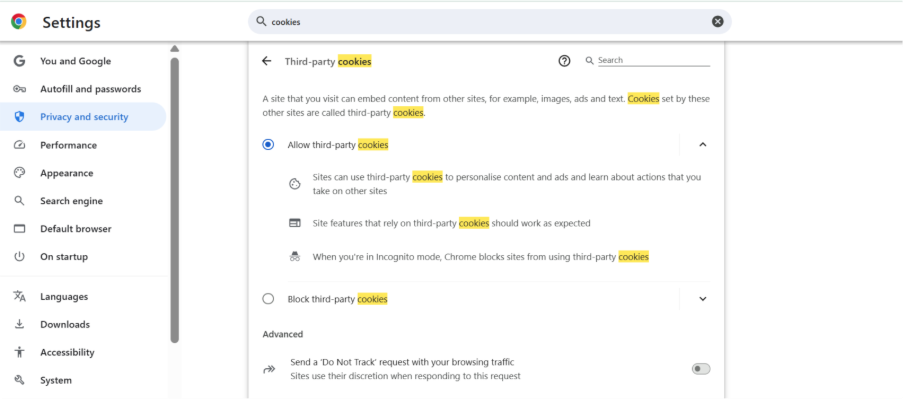This screenshot has width=903, height=399.
Task: Click the Search engine magnifier icon in the sidebar
Action: point(20,201)
